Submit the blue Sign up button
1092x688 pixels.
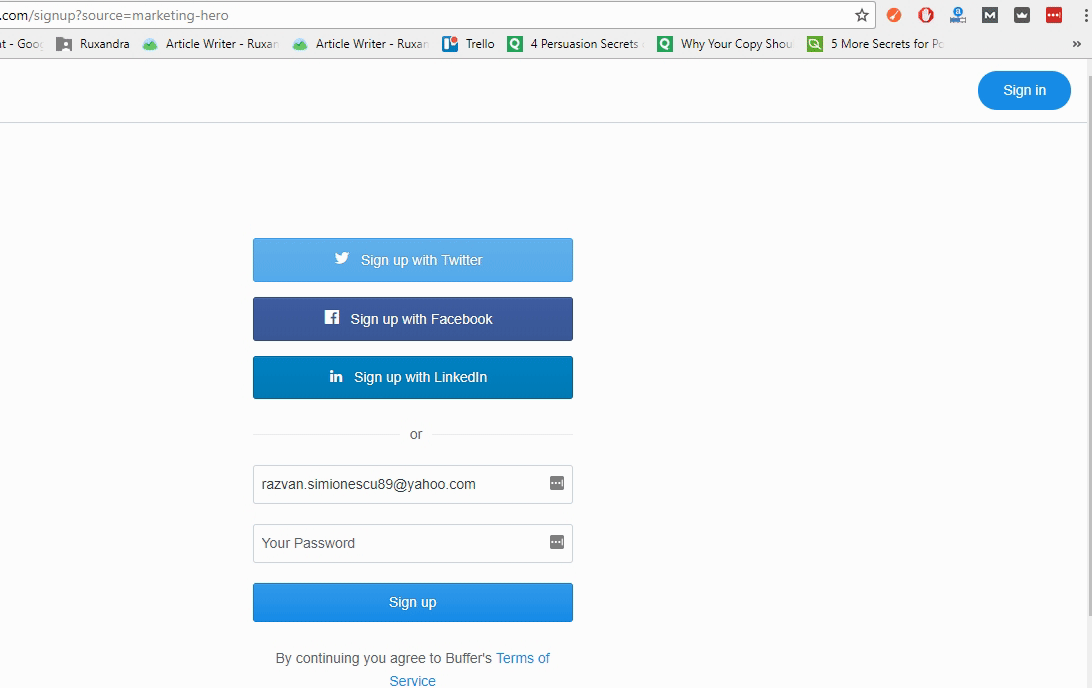tap(412, 602)
